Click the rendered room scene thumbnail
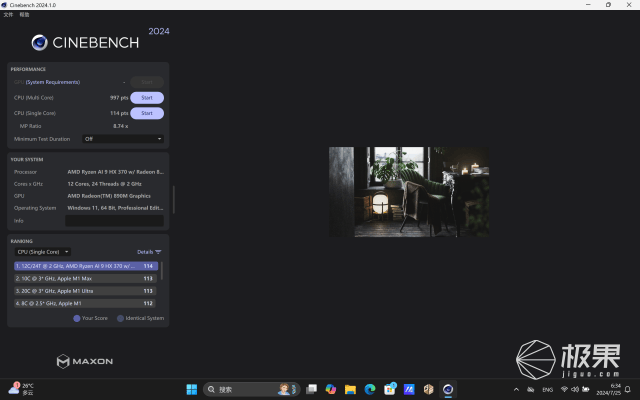Screen dimensions: 640x400 409,192
